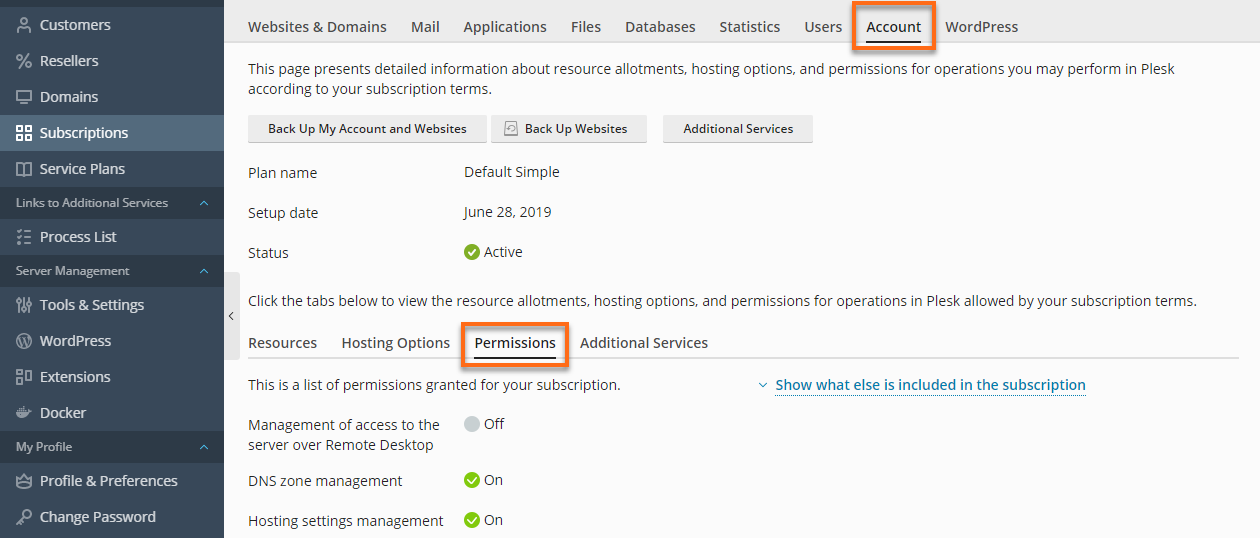Click the Subscriptions grid icon
Screen dimensions: 1260x538
pos(24,133)
